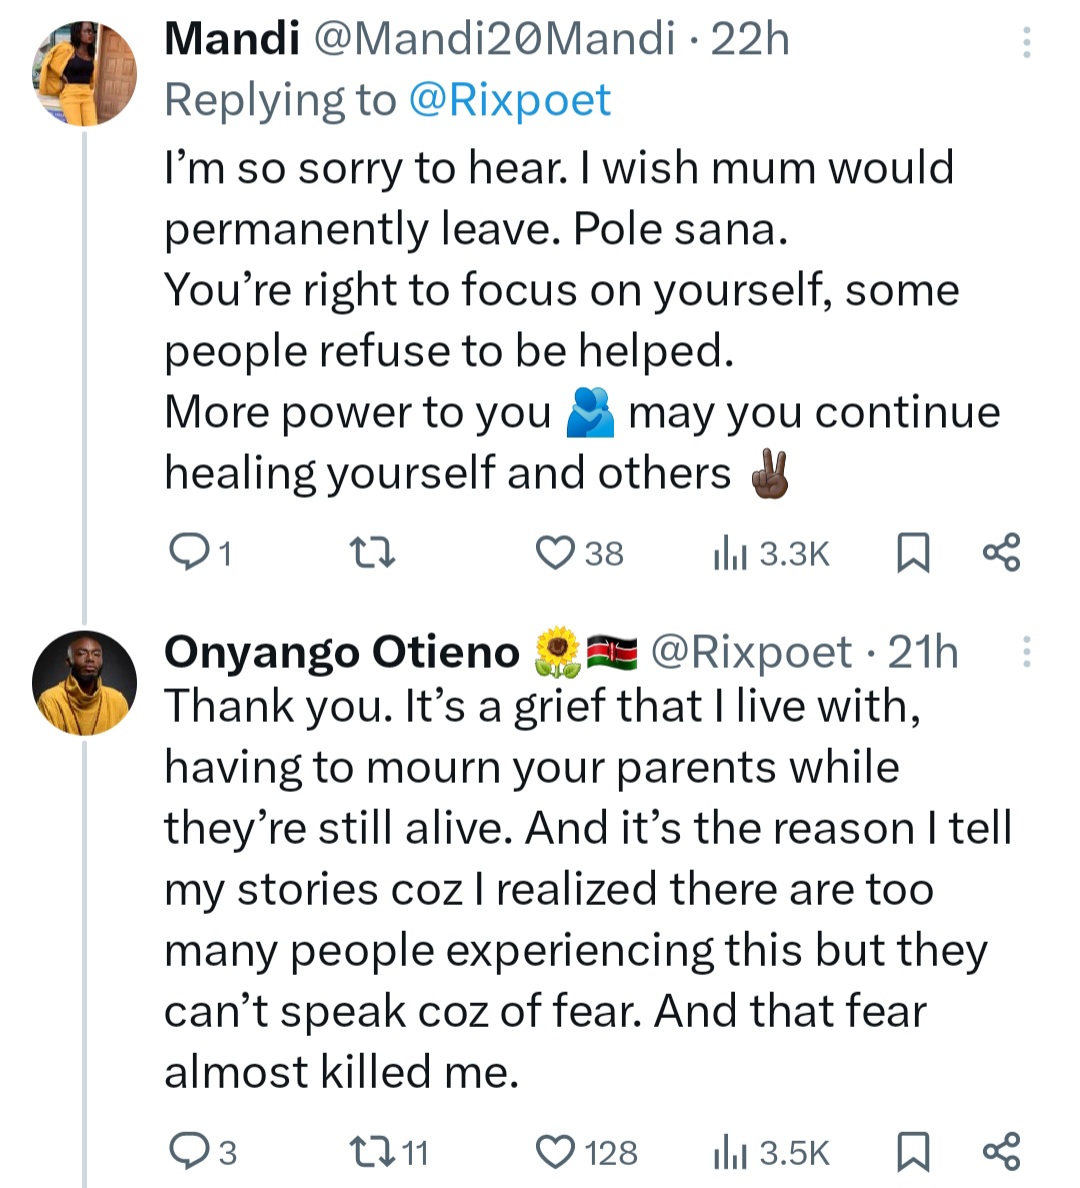Open Mandi's display name profile link
Viewport: 1080px width, 1188px height.
[231, 39]
